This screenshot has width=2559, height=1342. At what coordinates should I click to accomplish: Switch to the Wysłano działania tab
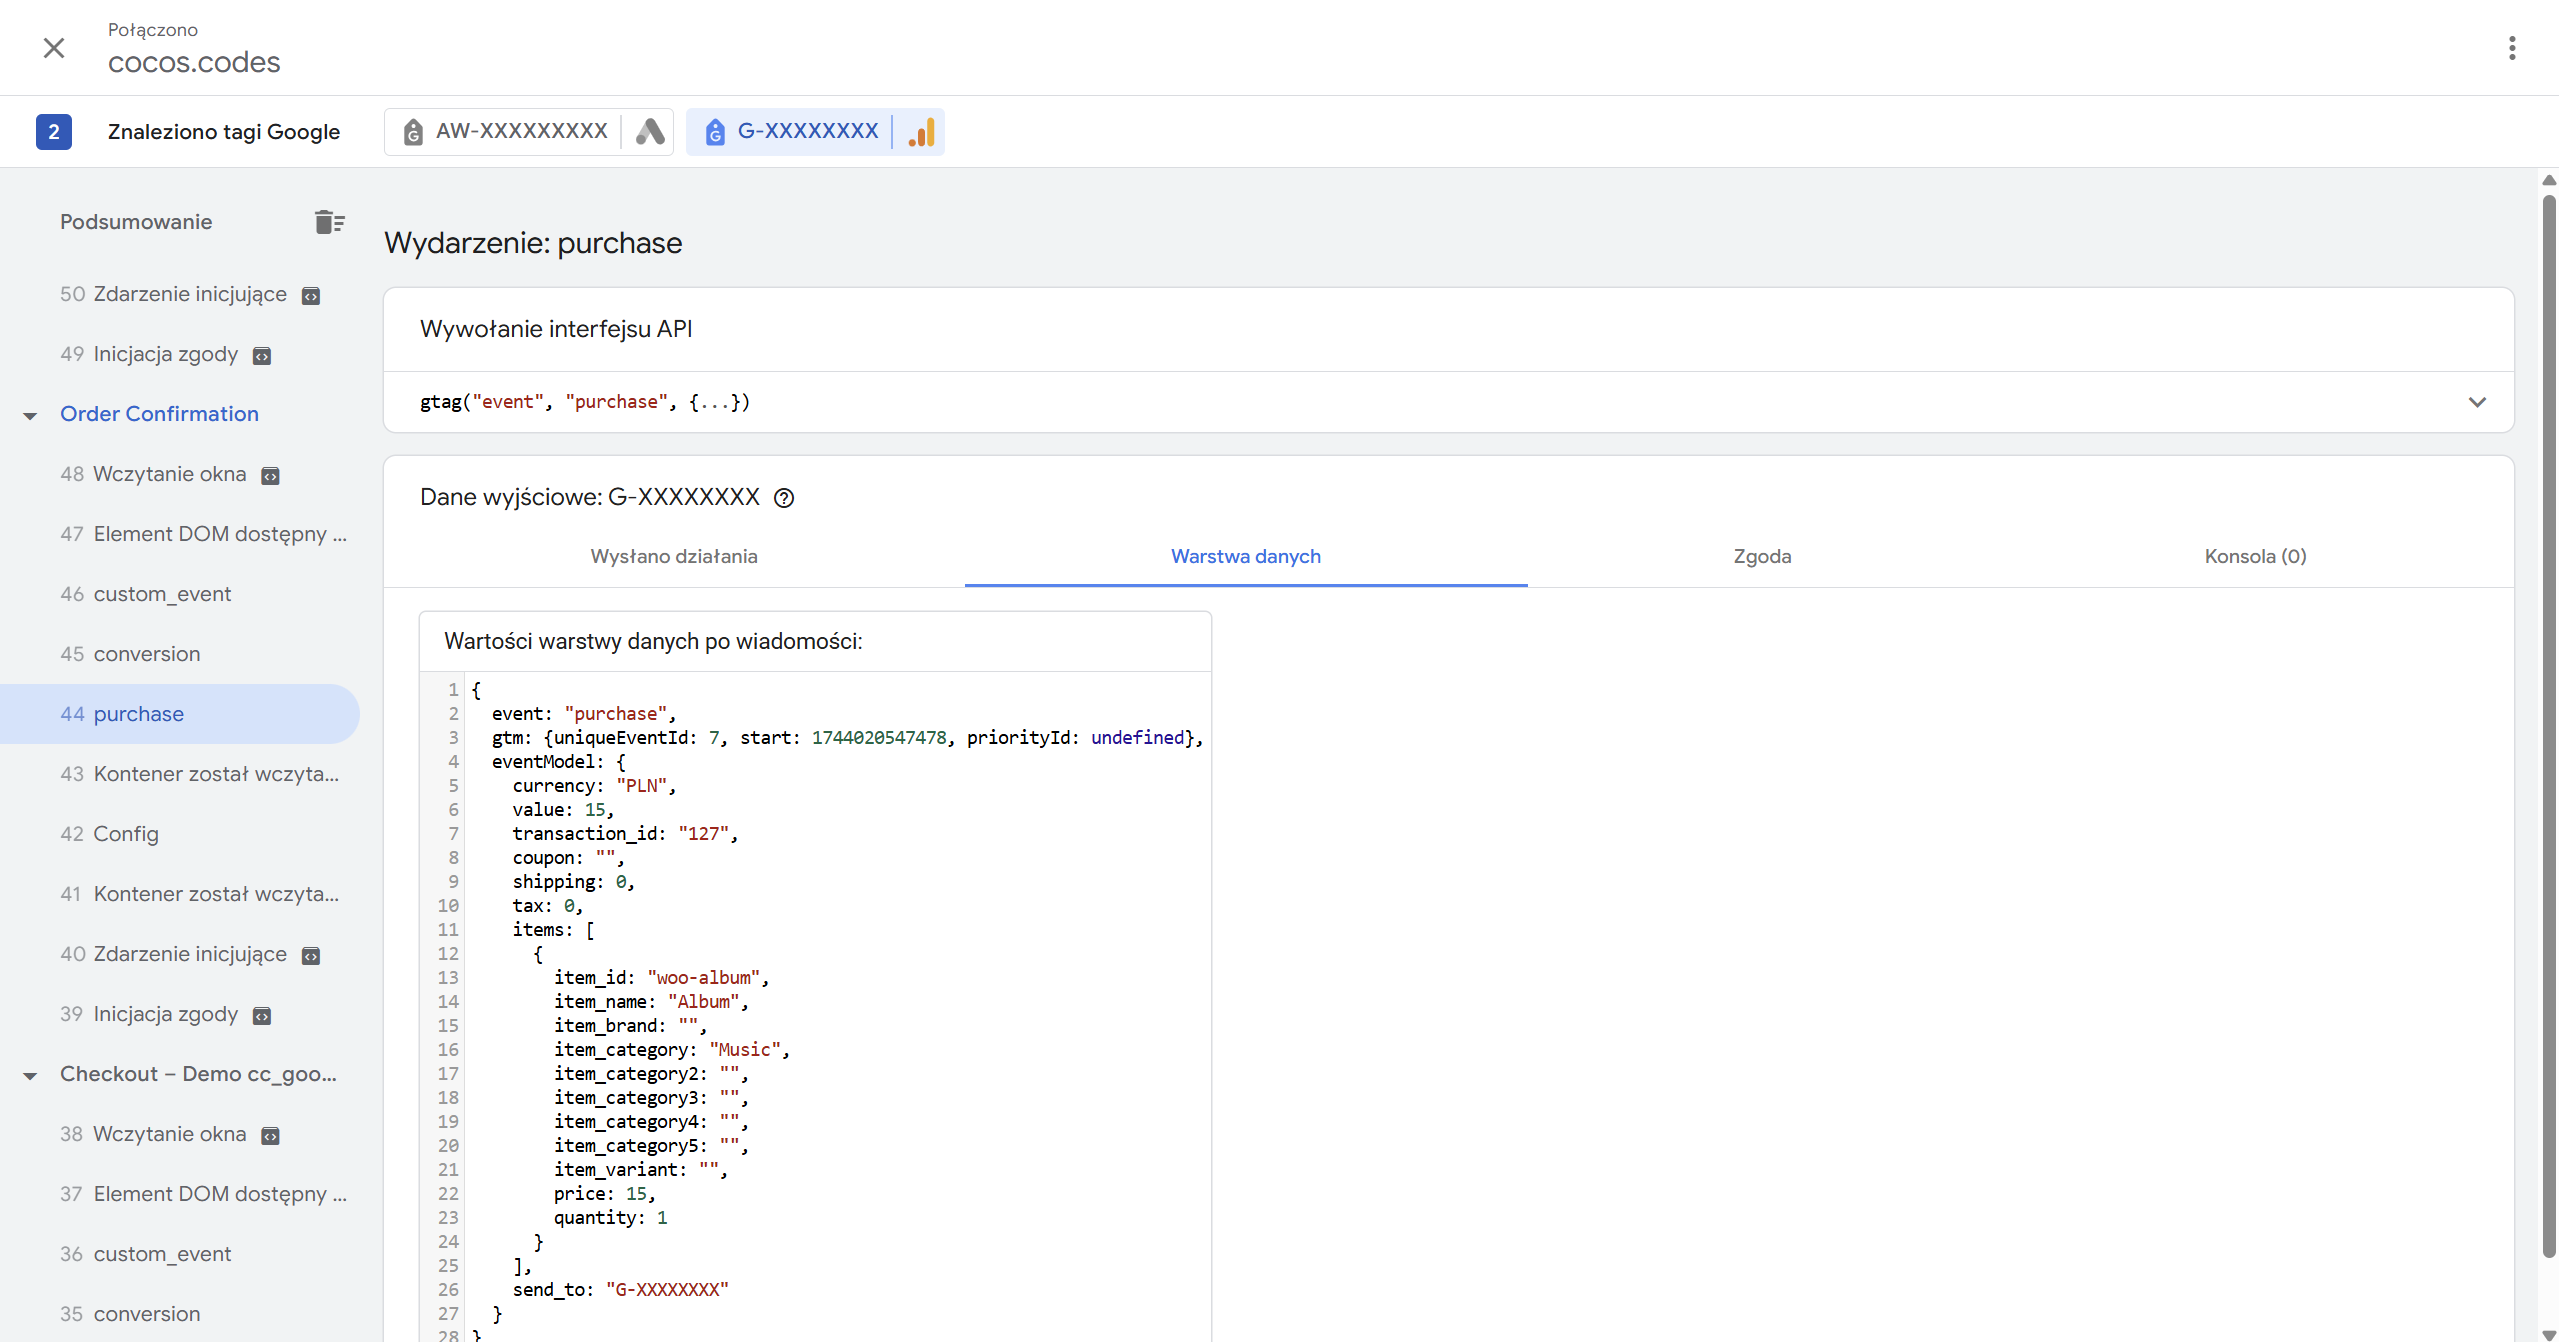tap(674, 556)
